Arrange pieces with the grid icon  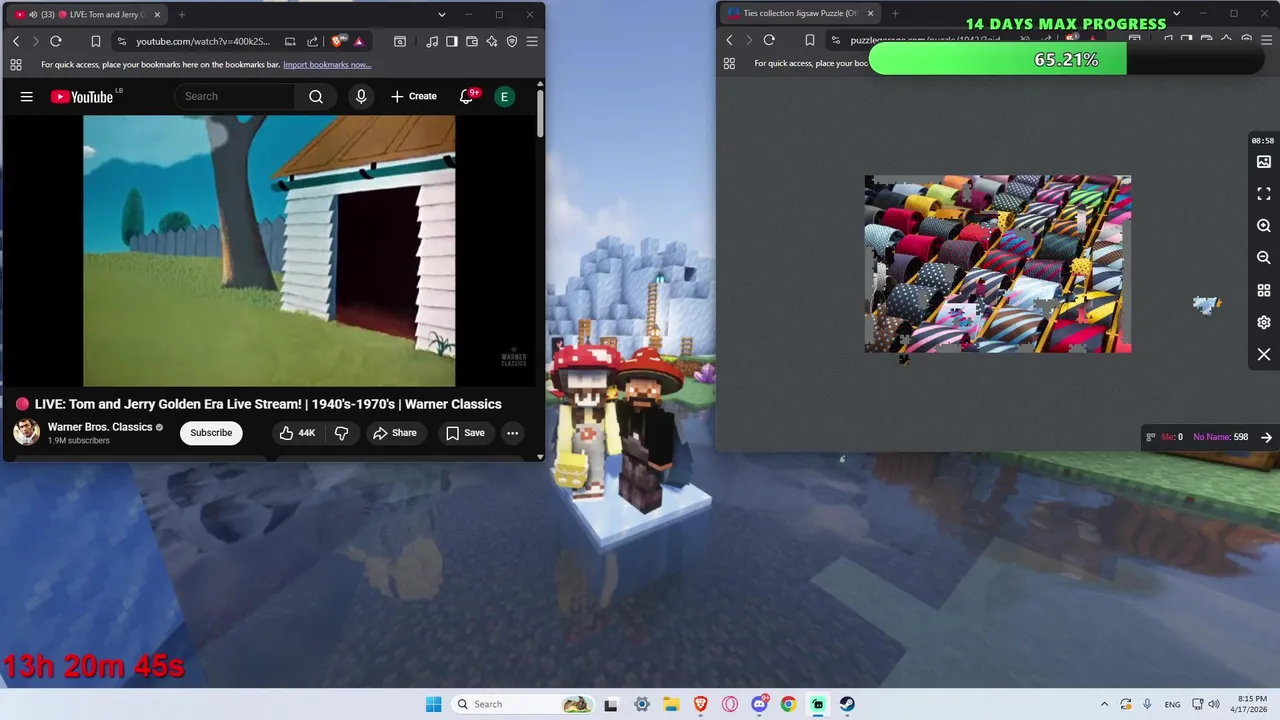(1264, 290)
